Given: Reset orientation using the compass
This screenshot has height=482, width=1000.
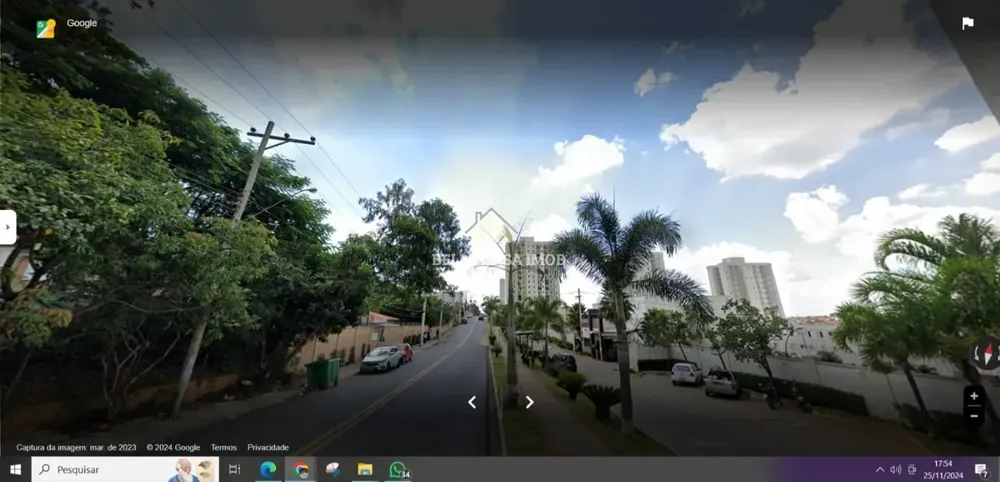Looking at the screenshot, I should click(x=987, y=354).
